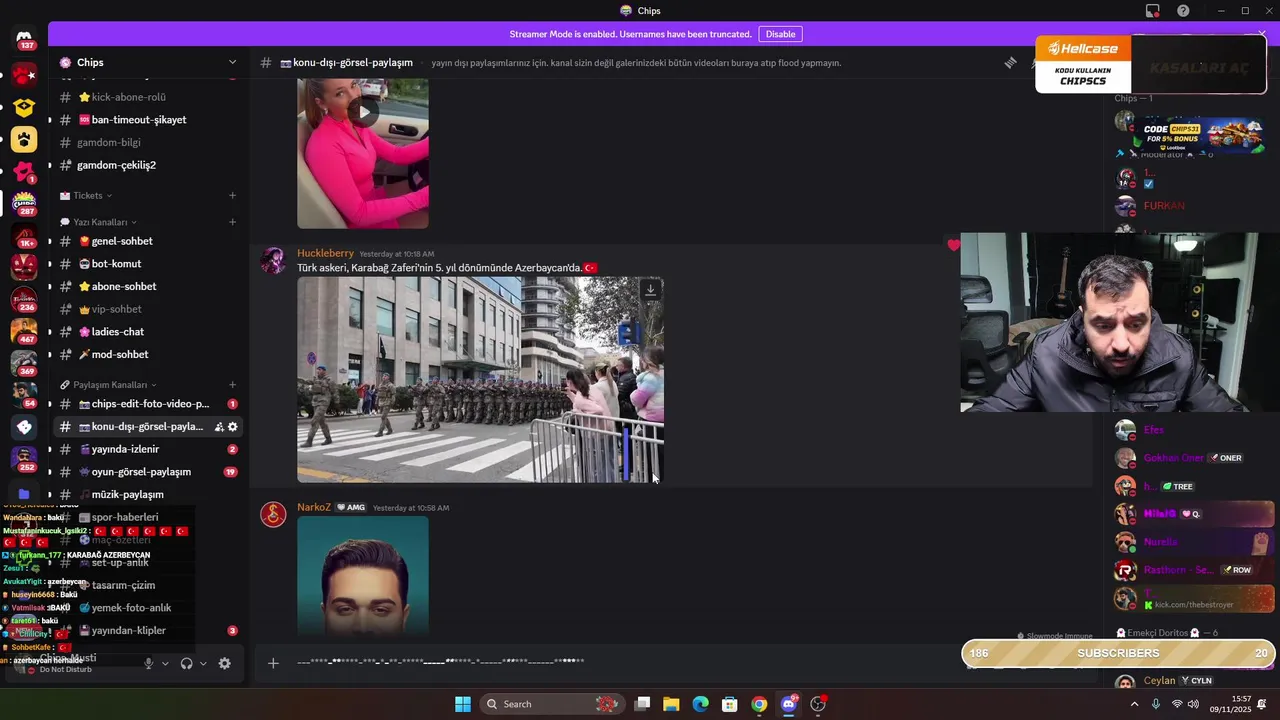1280x720 pixels.
Task: Open the kick-abone-rolü channel
Action: click(148, 97)
